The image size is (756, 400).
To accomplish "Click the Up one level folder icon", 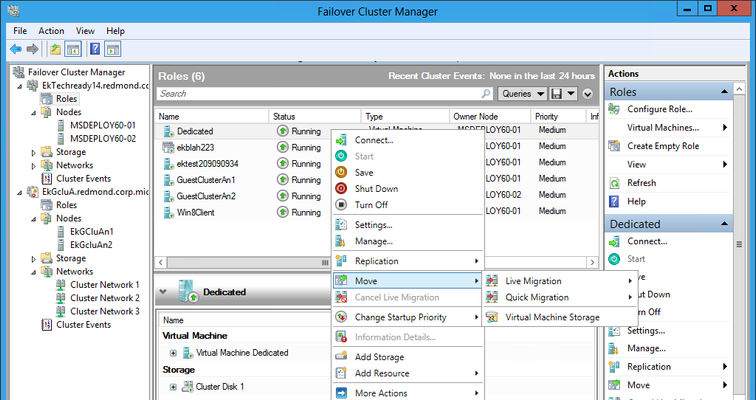I will (55, 49).
